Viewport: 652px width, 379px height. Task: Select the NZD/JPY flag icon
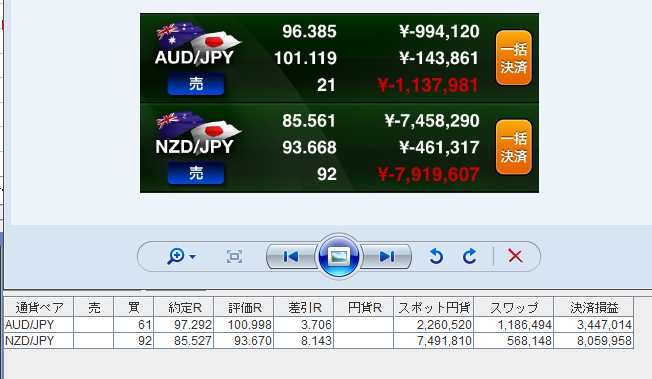(x=198, y=126)
